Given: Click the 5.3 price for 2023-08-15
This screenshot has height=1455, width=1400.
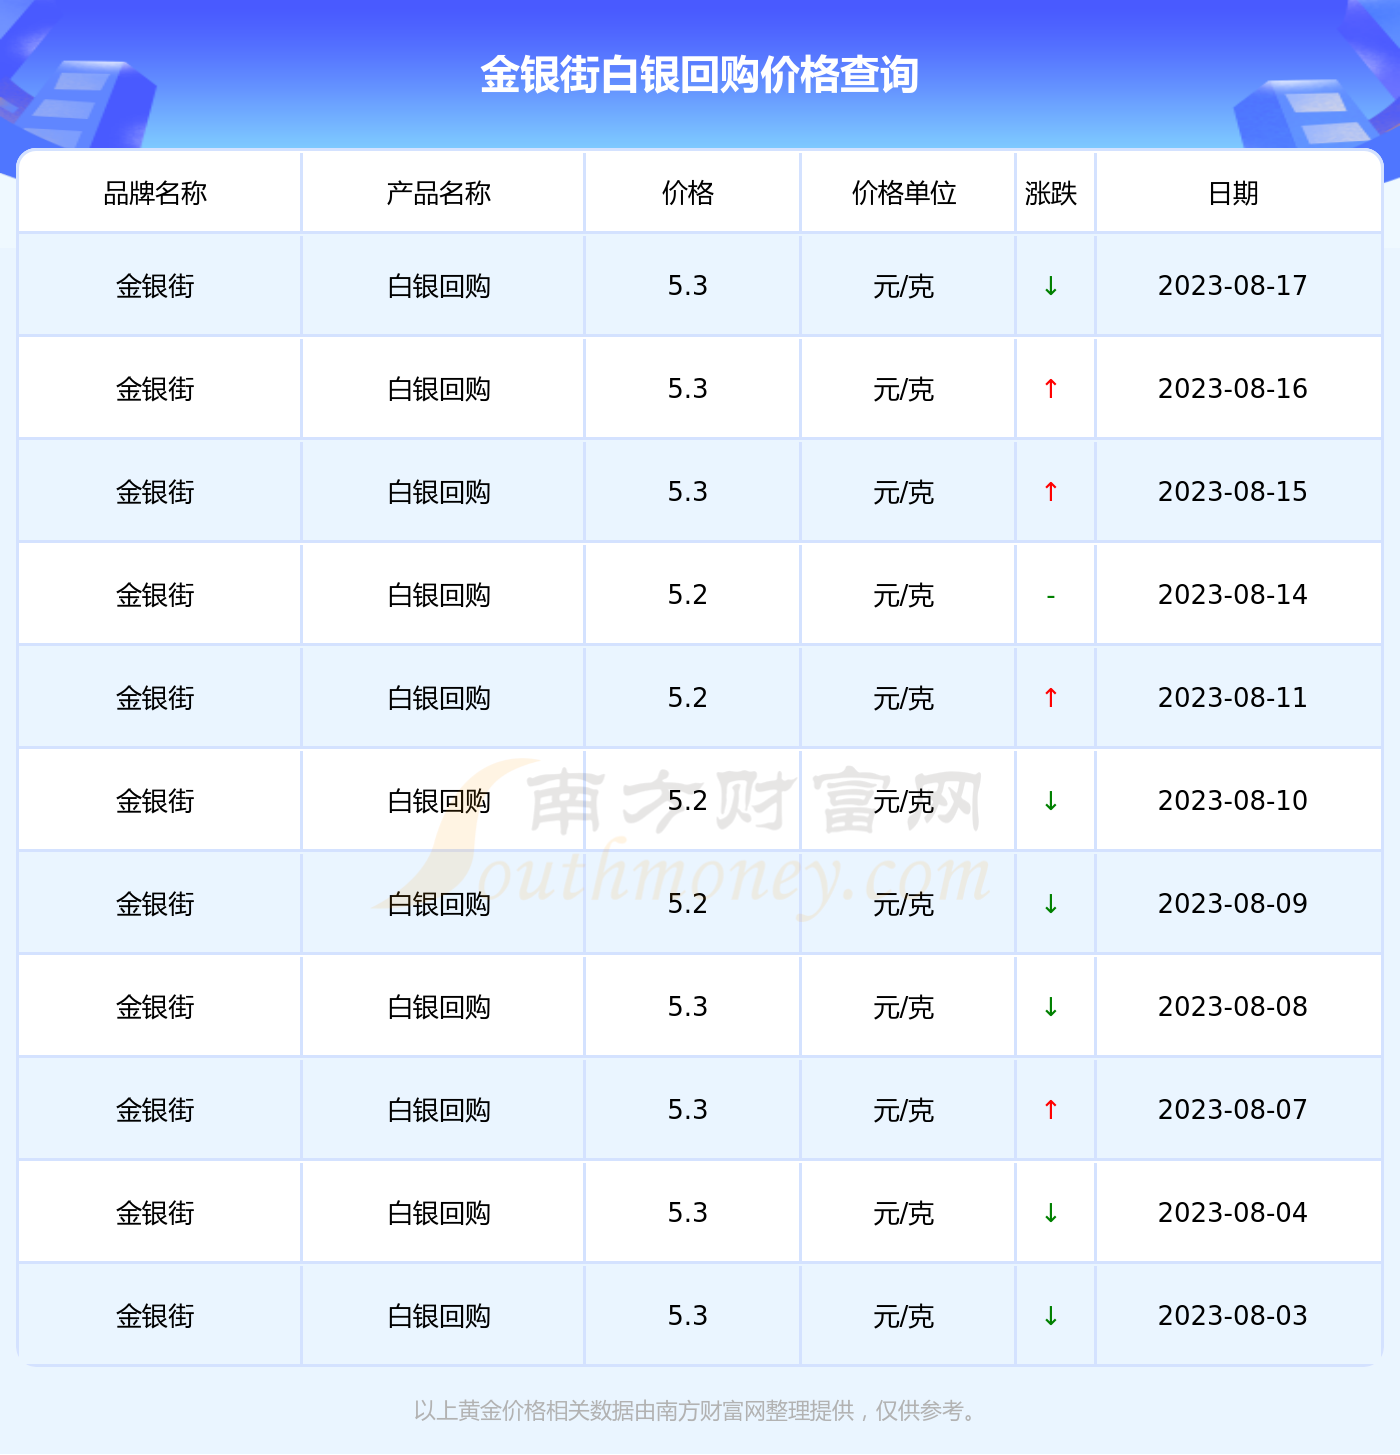Looking at the screenshot, I should point(688,492).
